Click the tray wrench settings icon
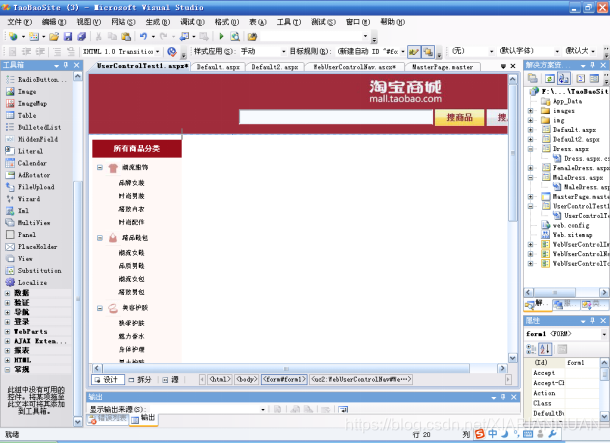This screenshot has height=443, width=610. pyautogui.click(x=552, y=434)
